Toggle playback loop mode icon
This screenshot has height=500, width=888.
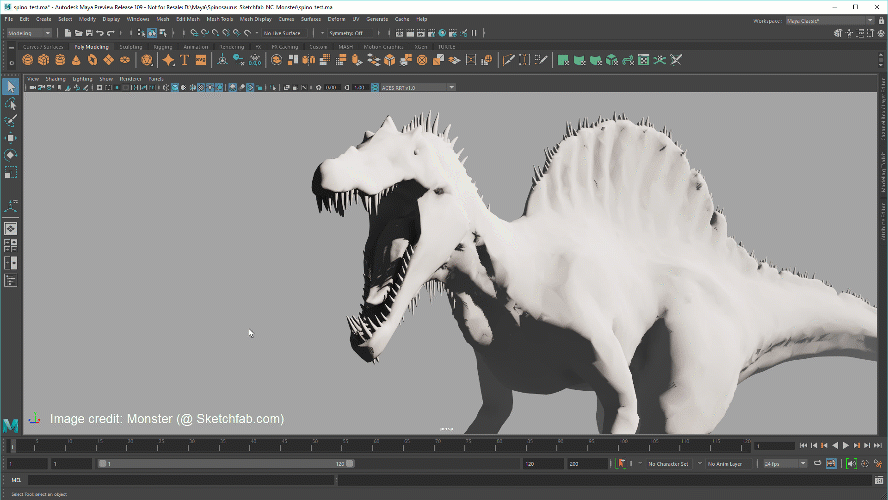click(817, 464)
